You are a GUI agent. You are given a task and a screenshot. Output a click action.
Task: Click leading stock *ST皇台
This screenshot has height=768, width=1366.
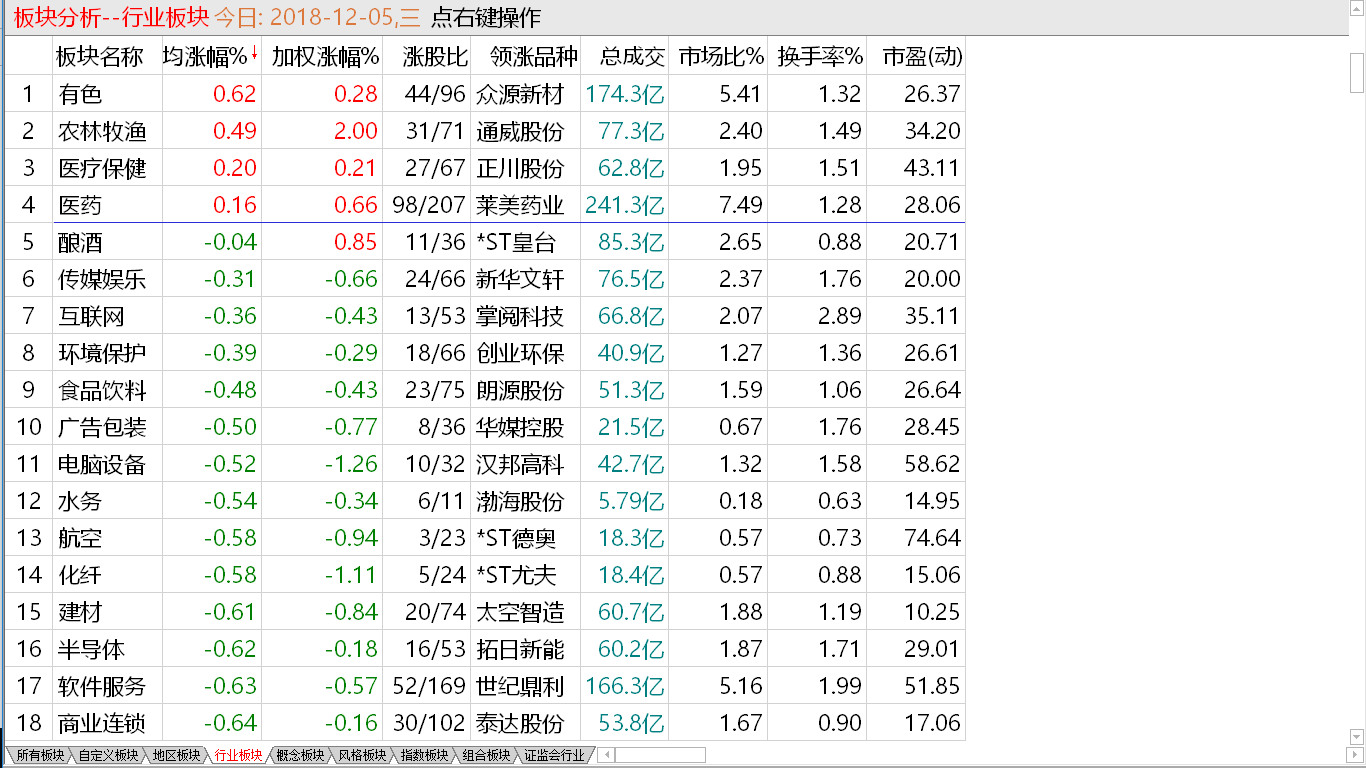(516, 242)
